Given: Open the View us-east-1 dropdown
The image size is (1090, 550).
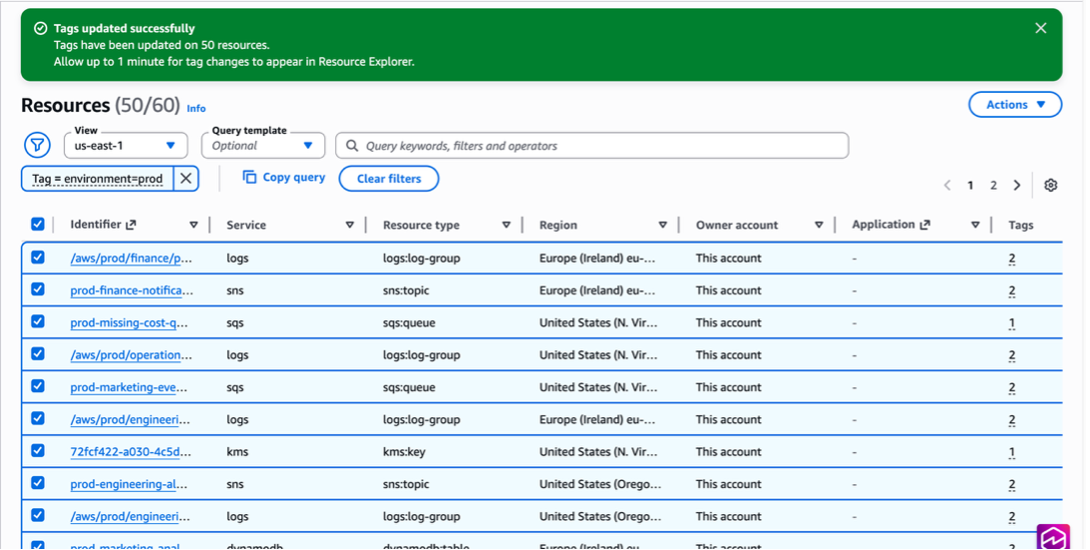Looking at the screenshot, I should pos(126,146).
